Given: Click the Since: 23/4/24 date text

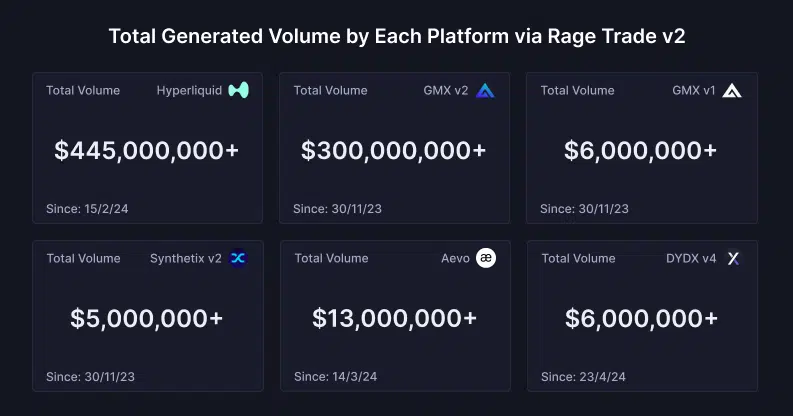Looking at the screenshot, I should click(583, 377).
